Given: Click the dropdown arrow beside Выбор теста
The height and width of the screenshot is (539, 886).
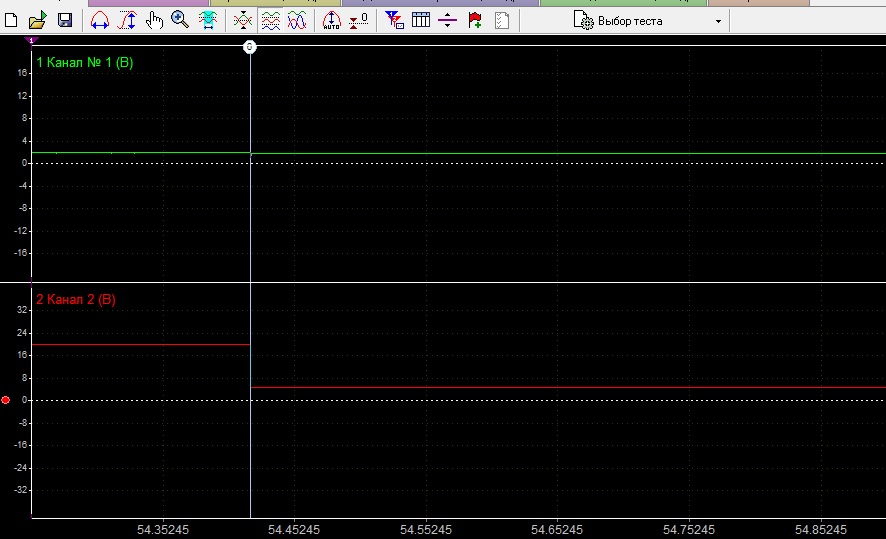Looking at the screenshot, I should pyautogui.click(x=718, y=21).
